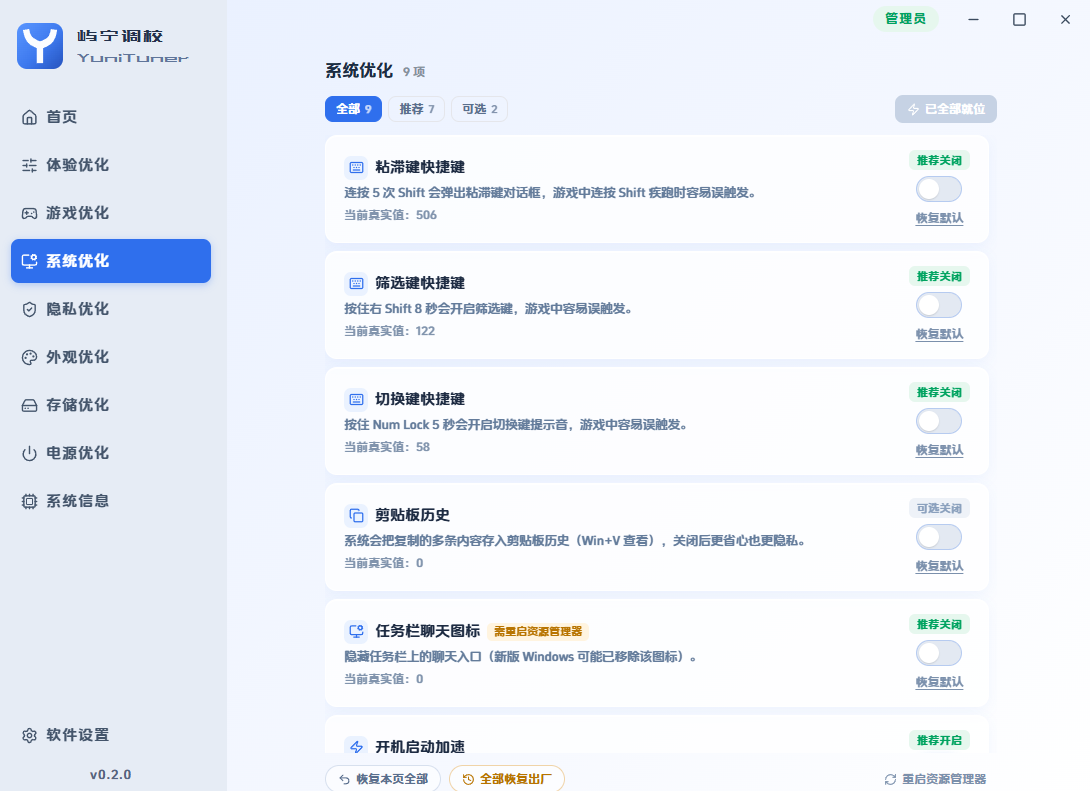The width and height of the screenshot is (1090, 791).
Task: Click 恢复本页全部 button
Action: click(383, 778)
